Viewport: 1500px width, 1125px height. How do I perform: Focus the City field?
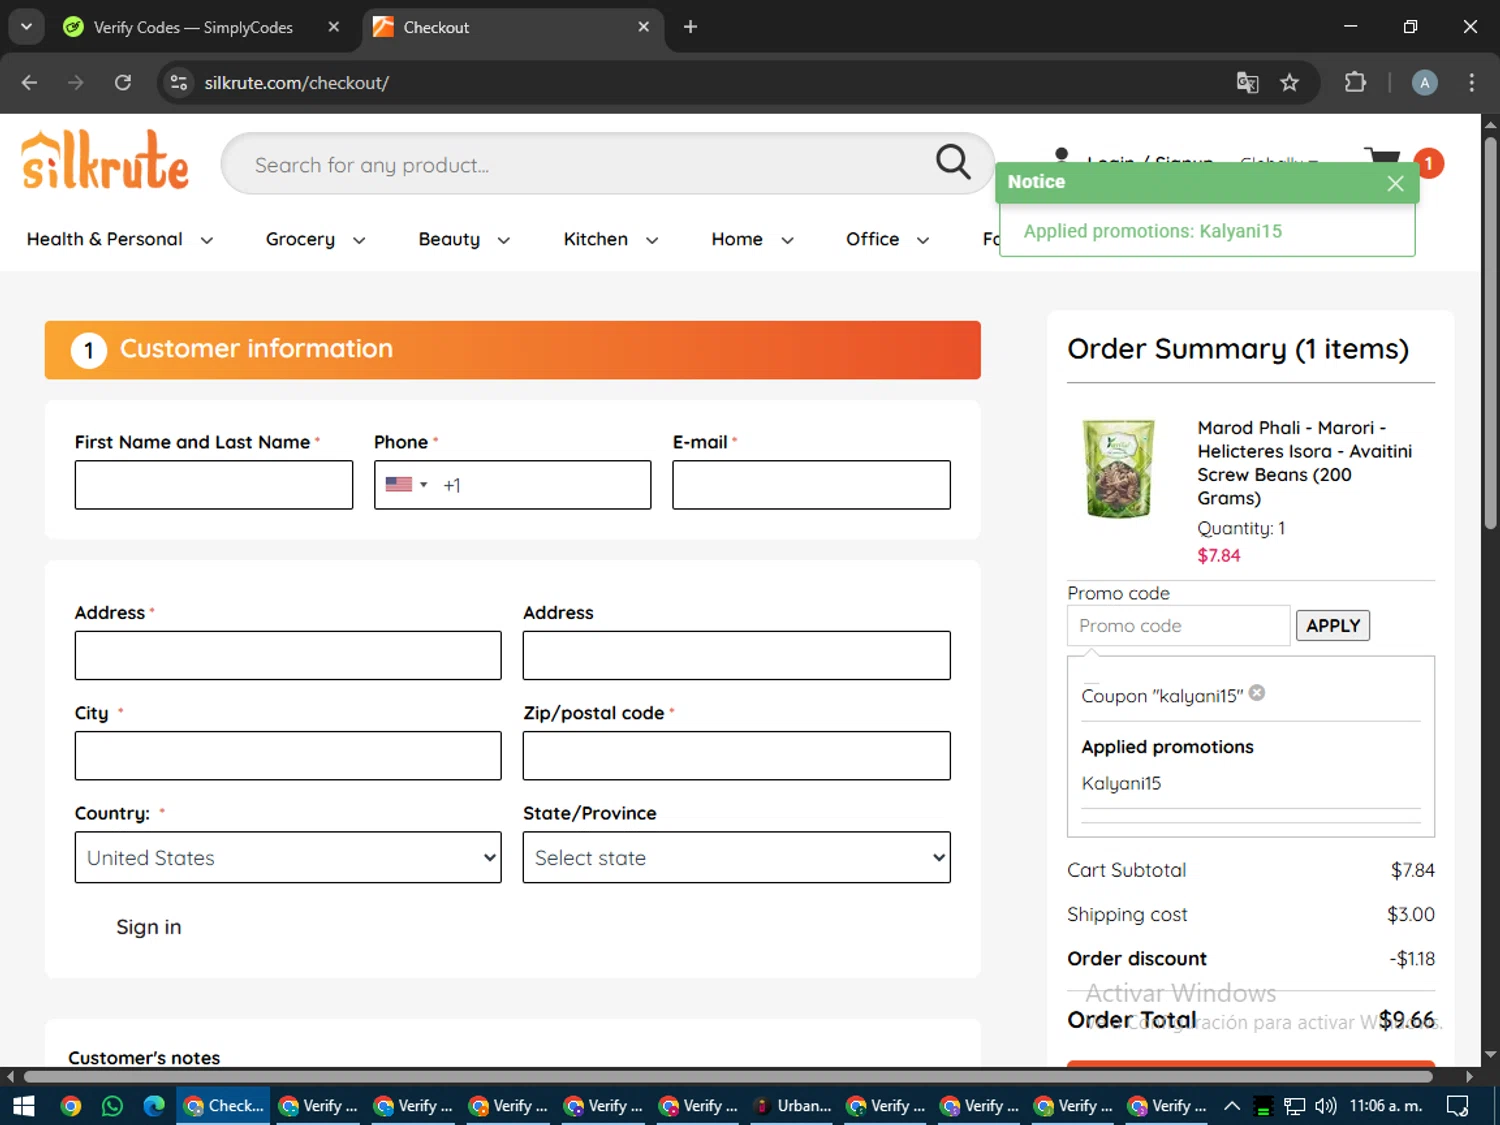click(x=288, y=755)
